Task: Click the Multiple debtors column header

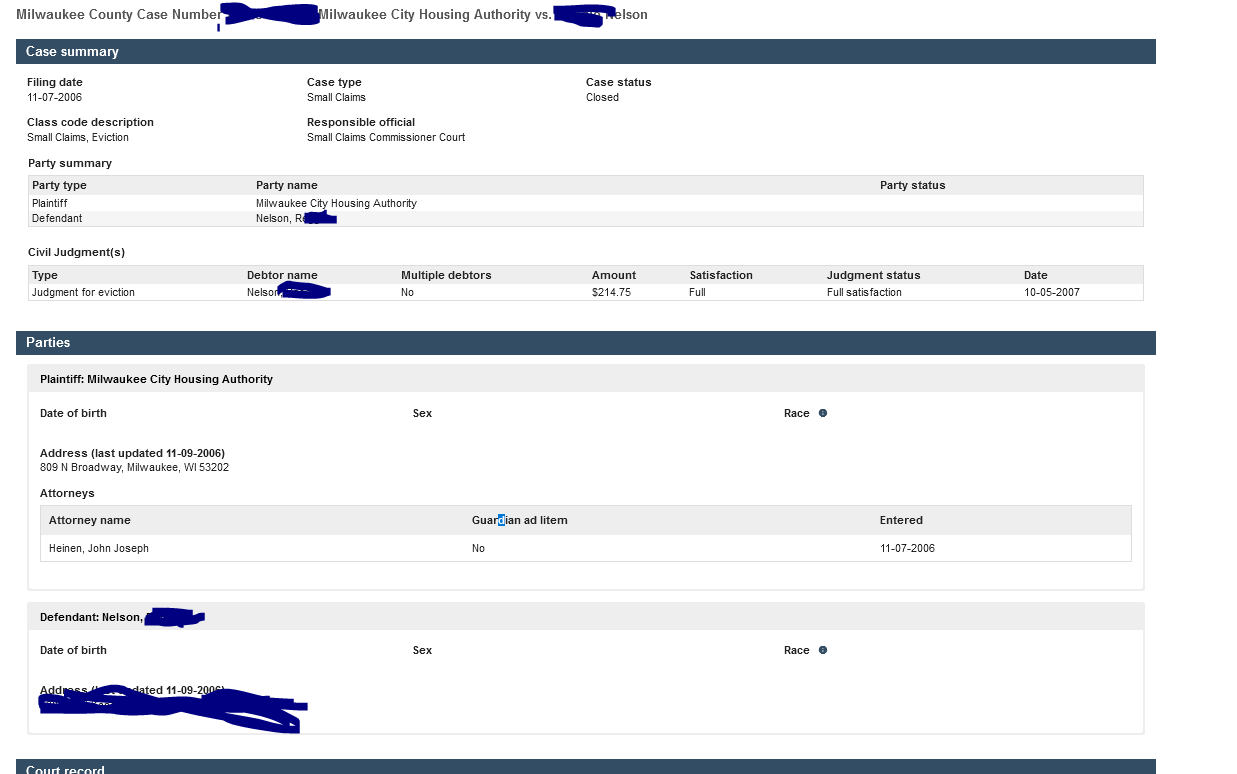Action: click(x=446, y=275)
